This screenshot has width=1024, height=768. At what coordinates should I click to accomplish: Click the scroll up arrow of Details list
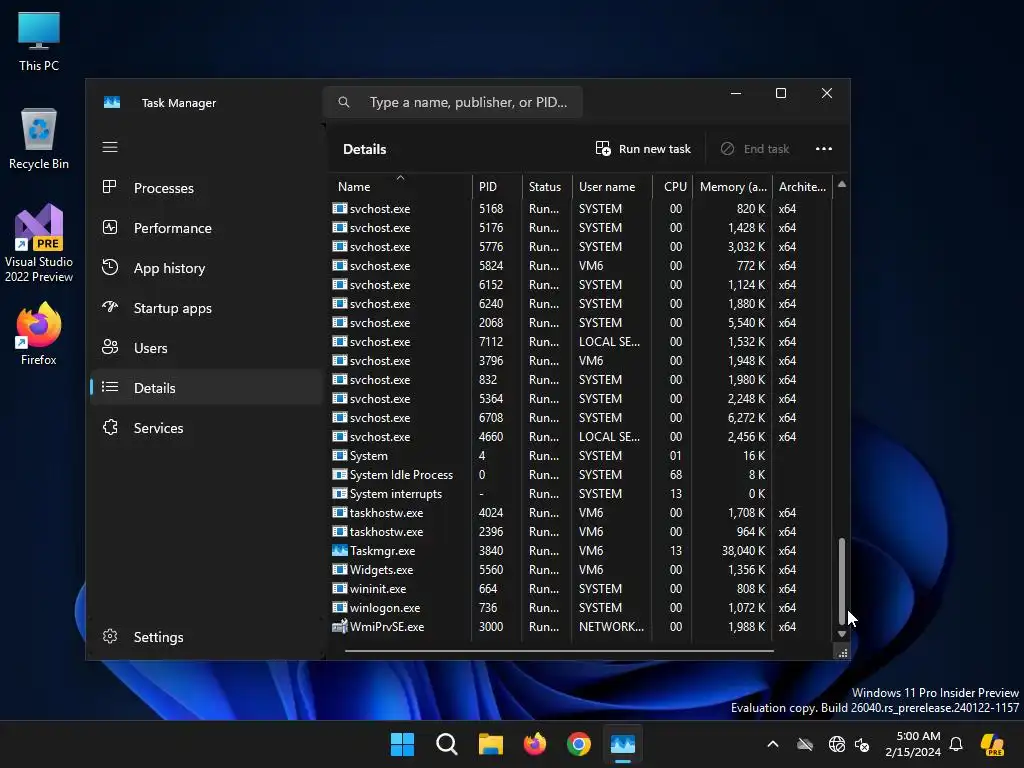(x=842, y=185)
